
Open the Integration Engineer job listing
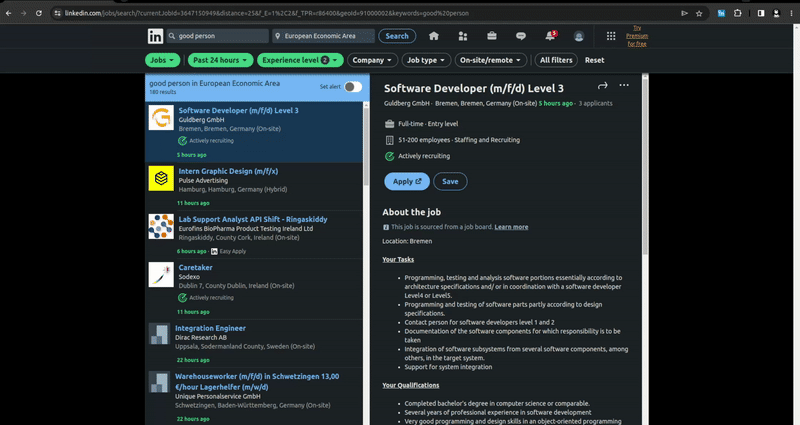point(210,328)
